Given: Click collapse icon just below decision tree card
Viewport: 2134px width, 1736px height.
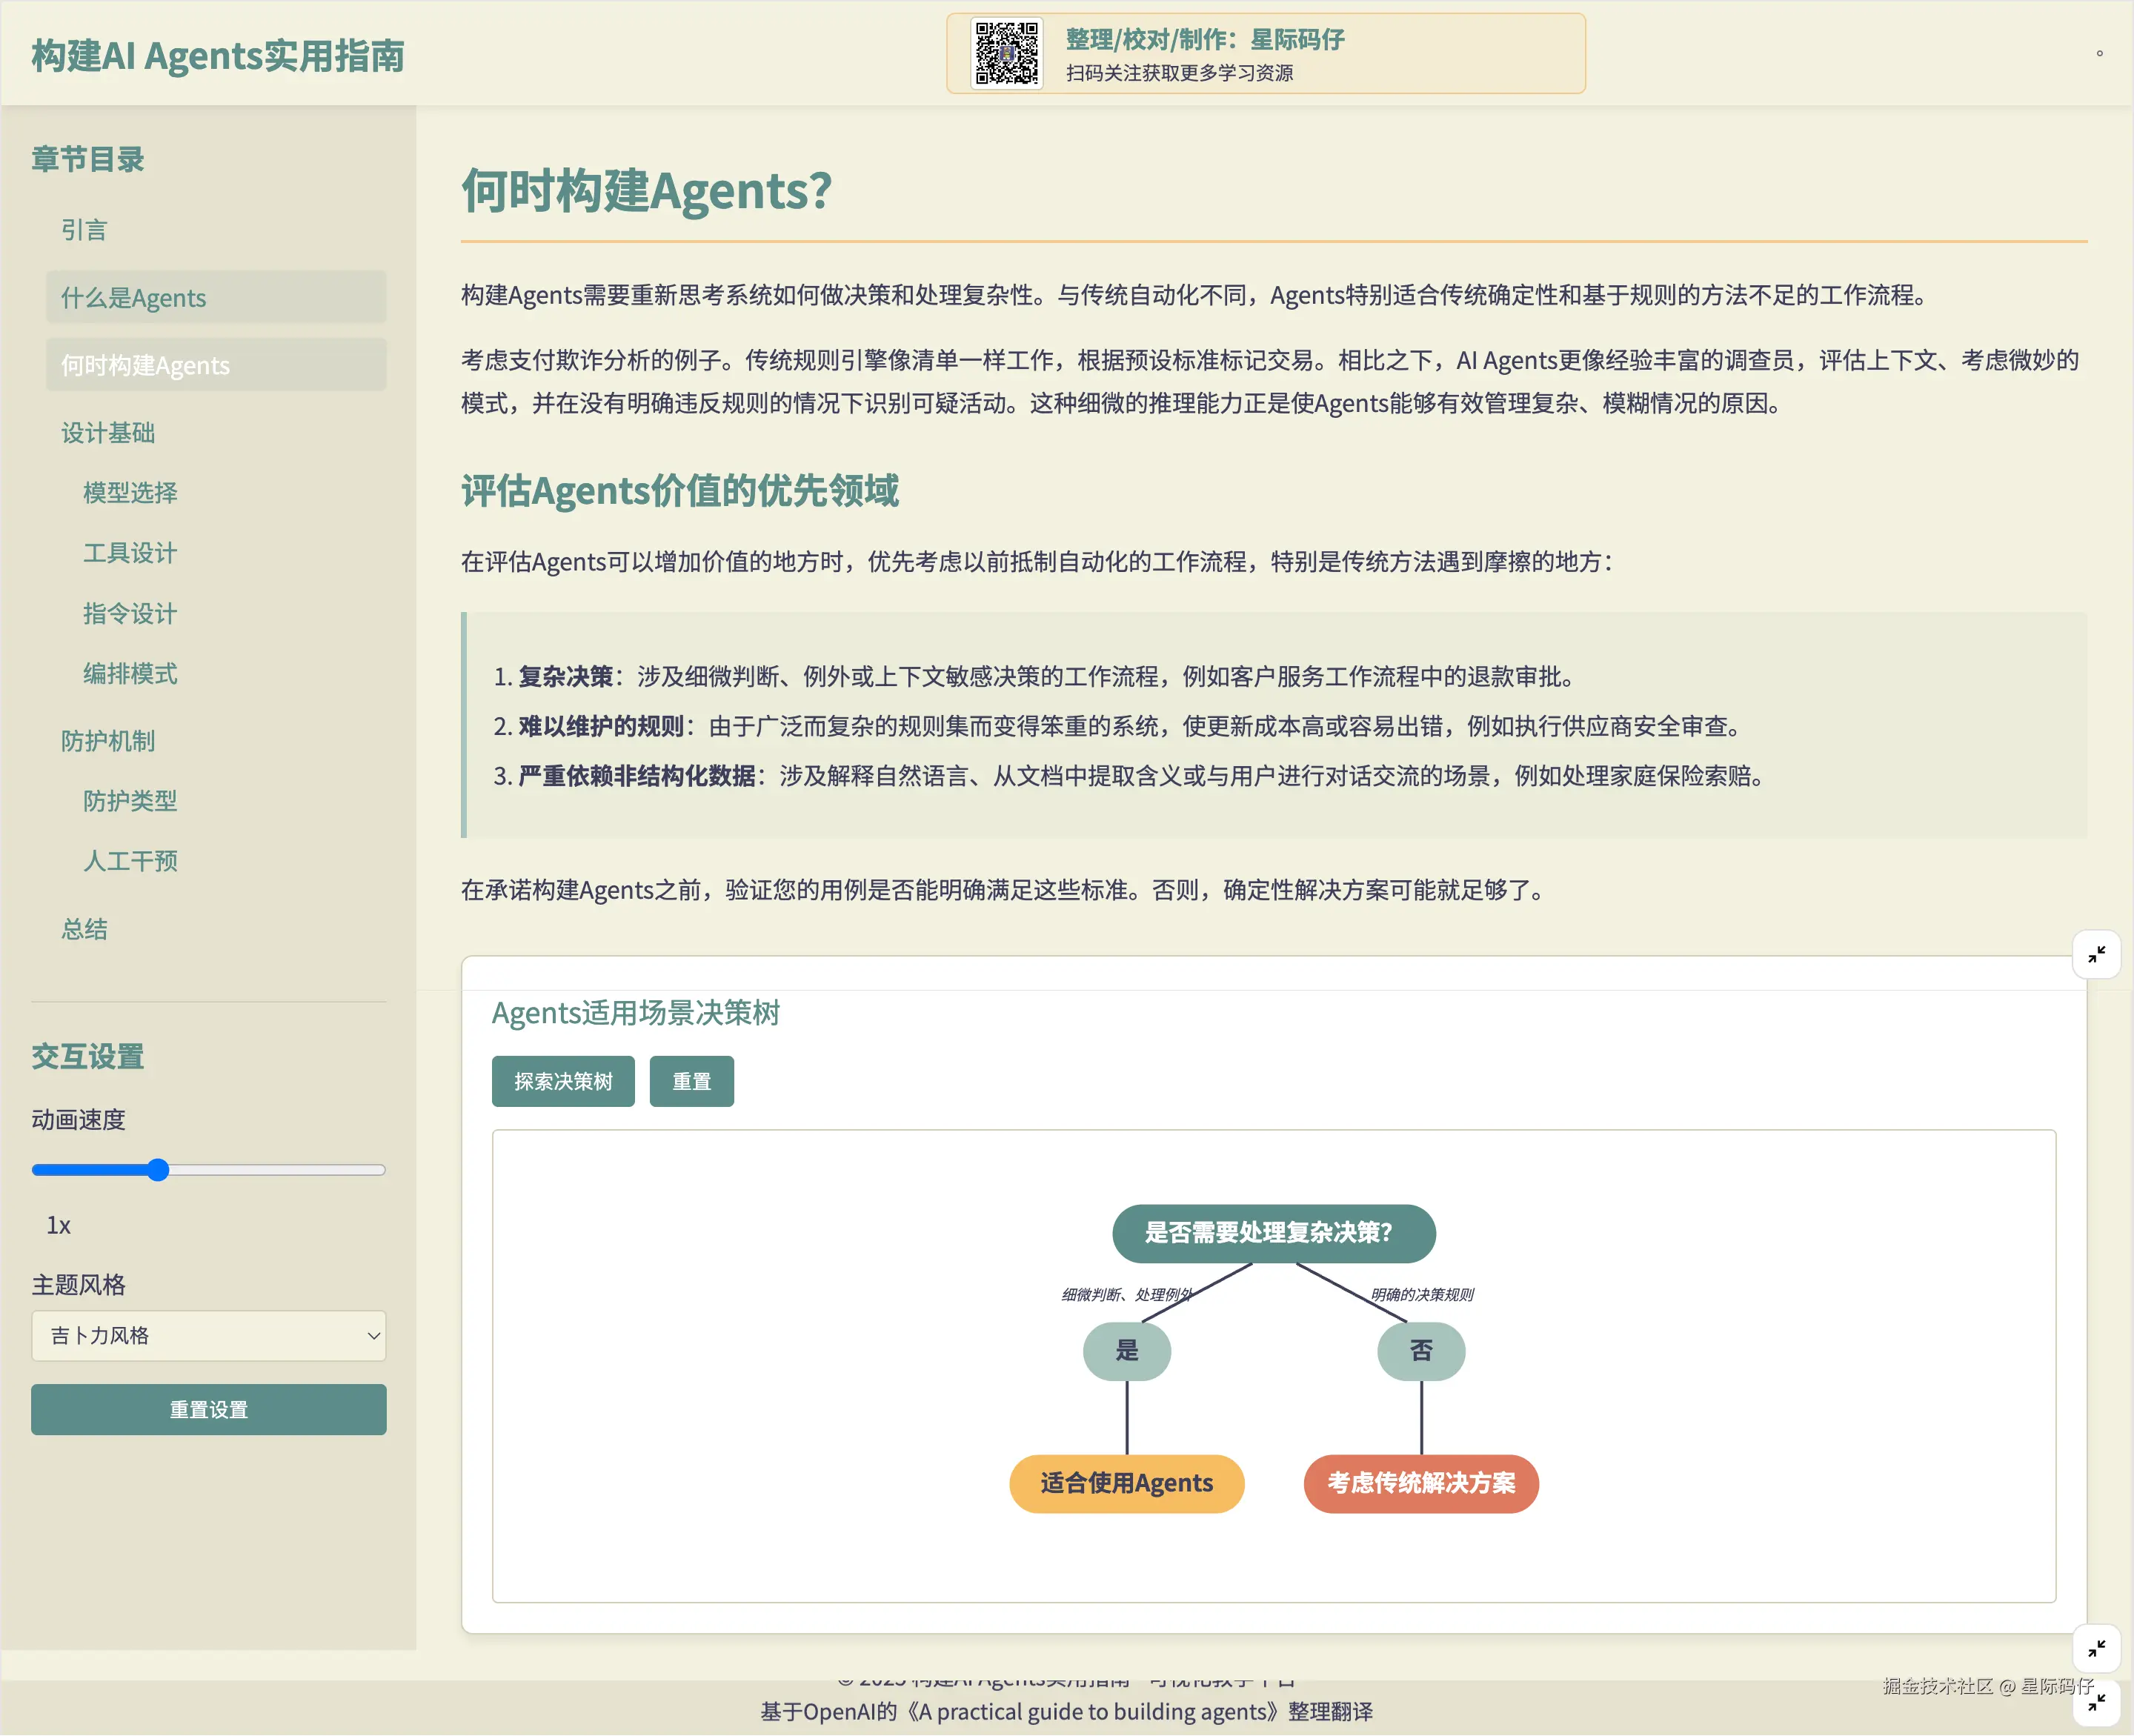Looking at the screenshot, I should pos(2096,1648).
